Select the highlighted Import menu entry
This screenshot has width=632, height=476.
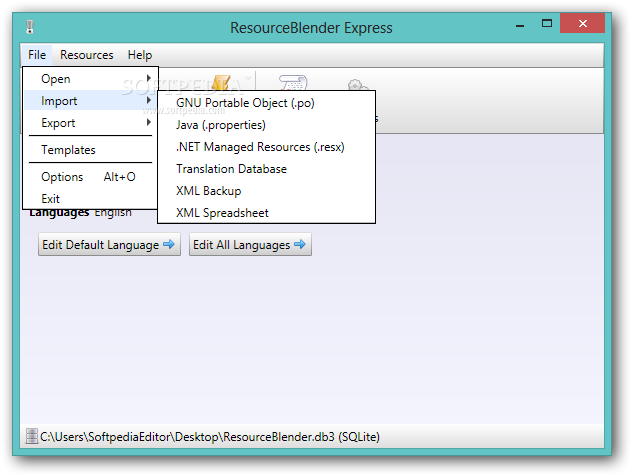pyautogui.click(x=91, y=101)
